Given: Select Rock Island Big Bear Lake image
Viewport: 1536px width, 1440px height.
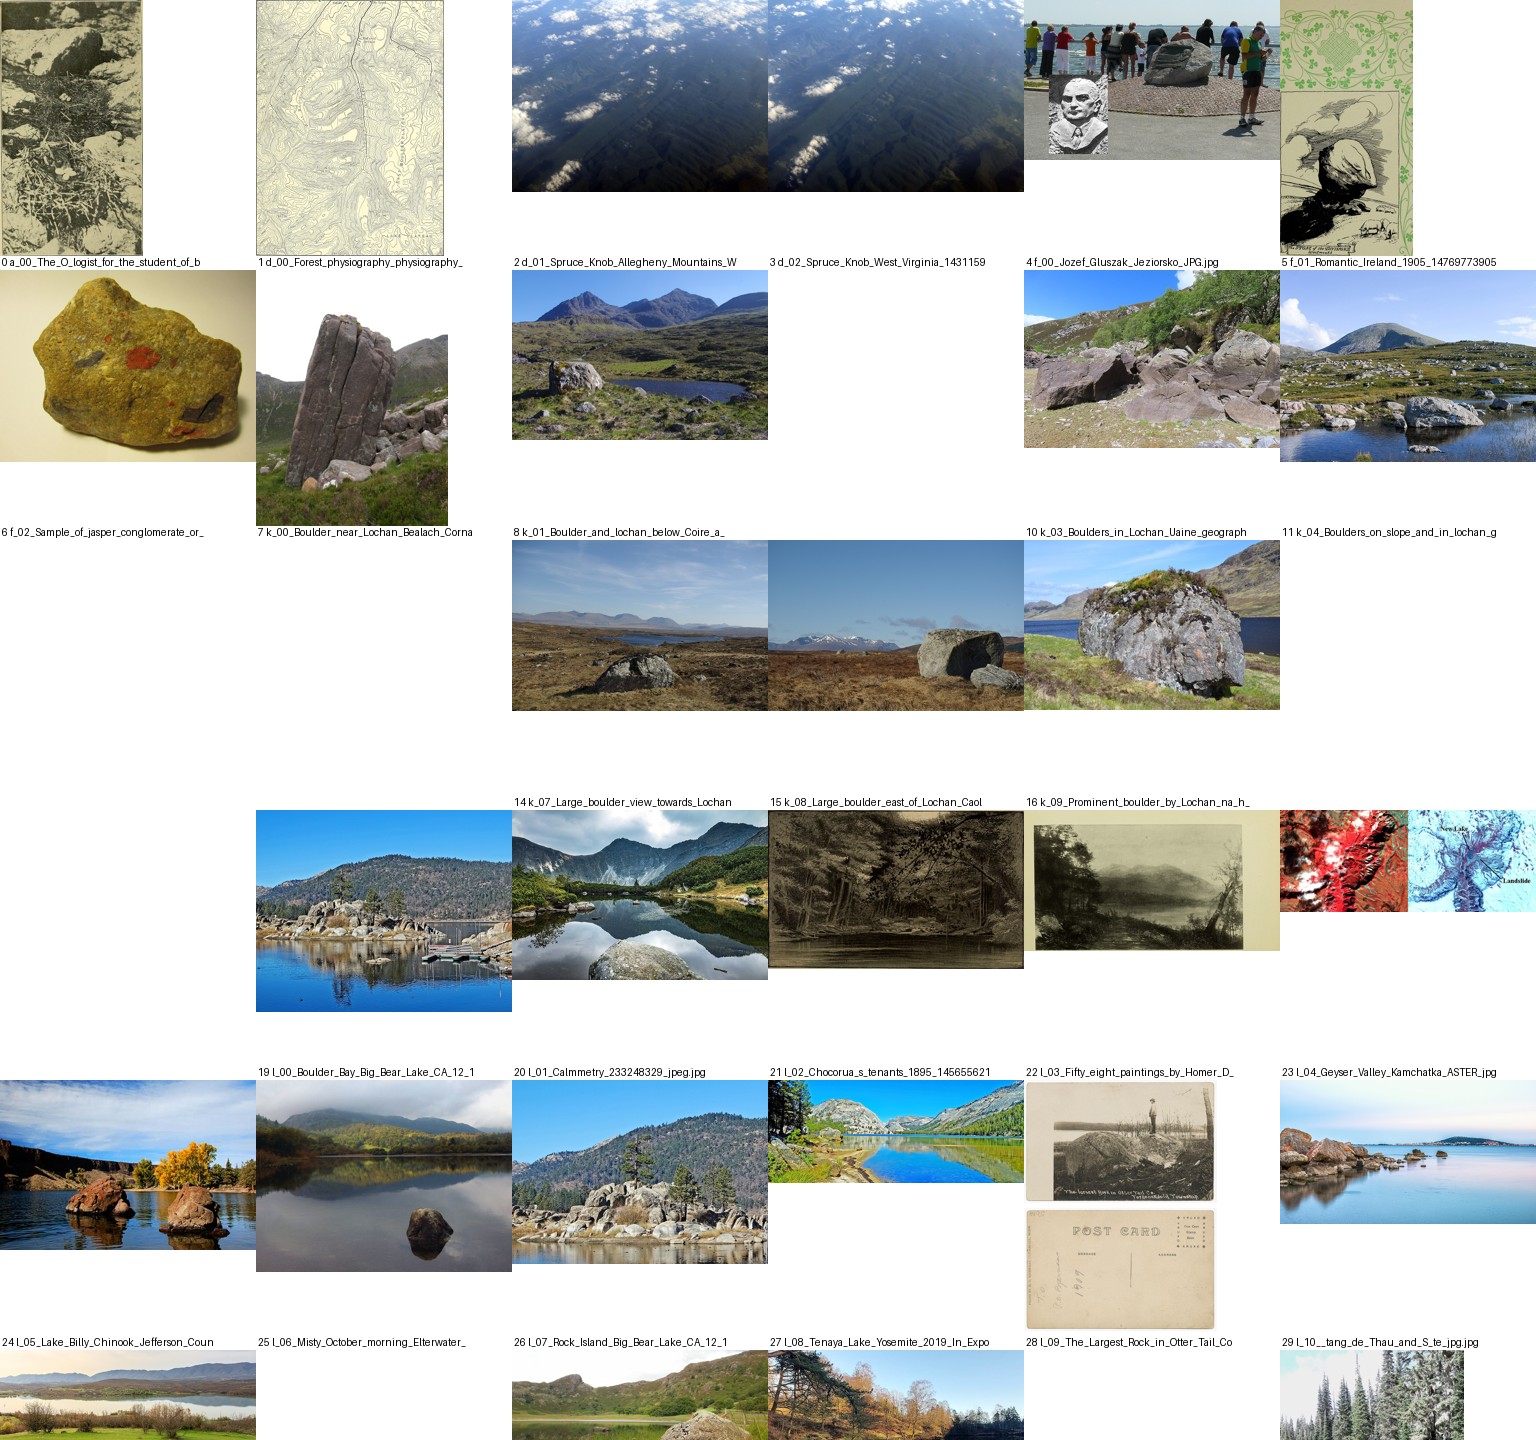Looking at the screenshot, I should click(x=640, y=1172).
